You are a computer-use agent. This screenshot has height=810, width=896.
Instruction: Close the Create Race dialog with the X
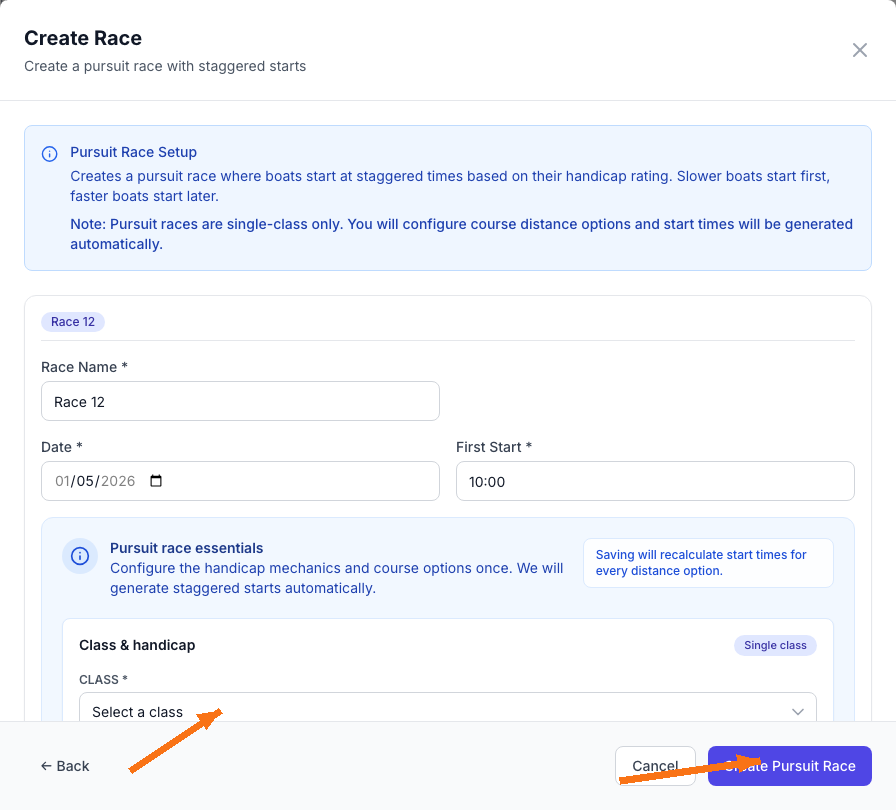coord(859,49)
